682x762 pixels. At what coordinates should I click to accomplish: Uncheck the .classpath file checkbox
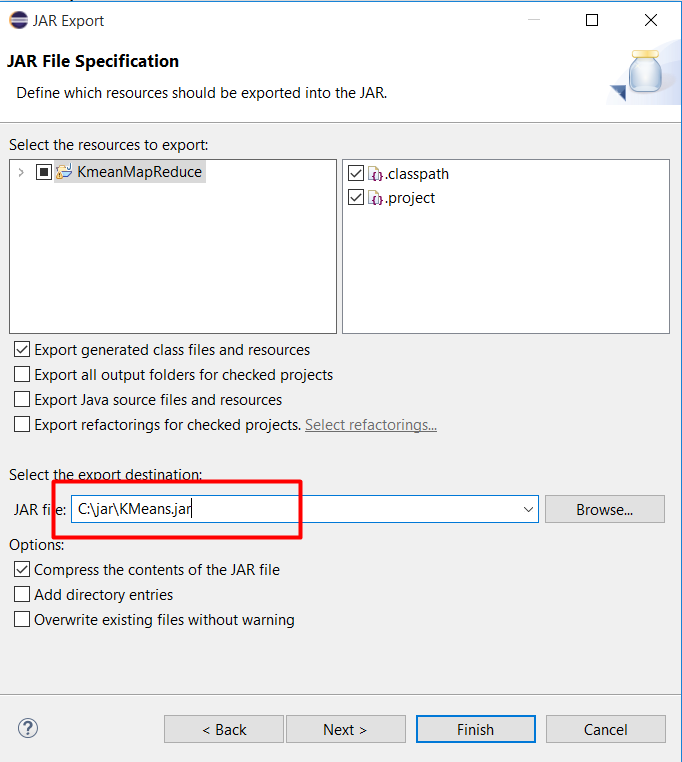point(356,174)
